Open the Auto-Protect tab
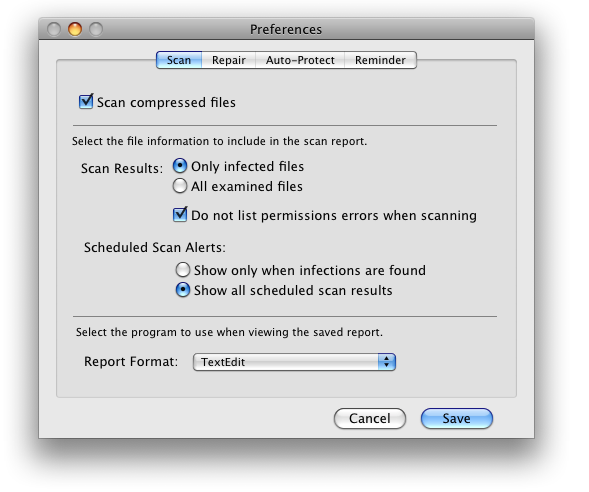The width and height of the screenshot is (589, 492). [300, 60]
